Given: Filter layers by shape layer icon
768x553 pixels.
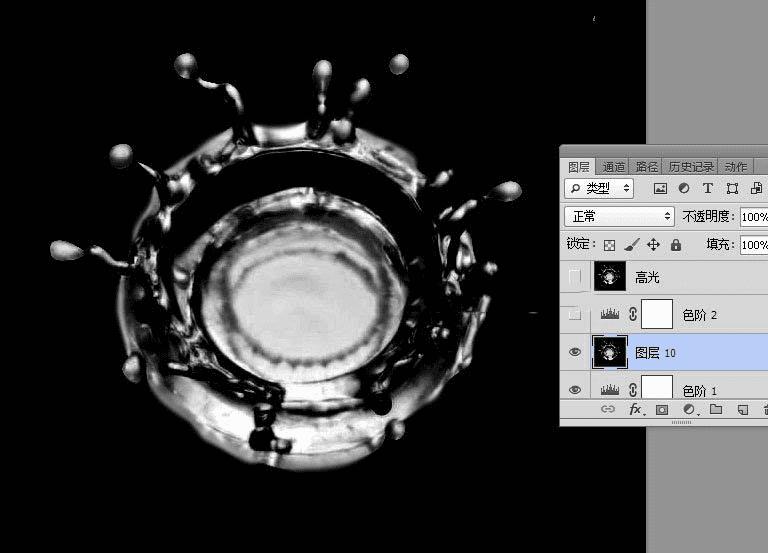Looking at the screenshot, I should click(732, 189).
